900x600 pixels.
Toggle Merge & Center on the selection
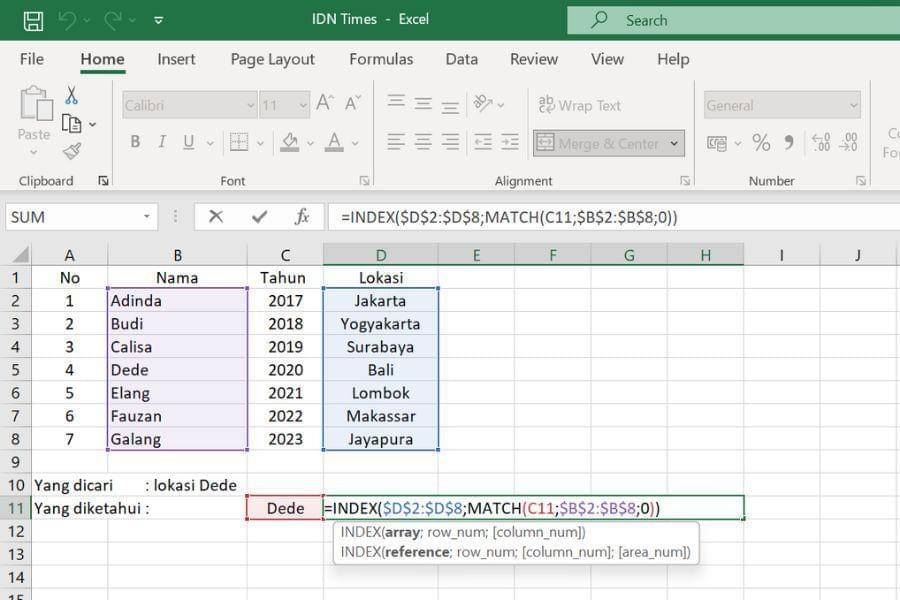600,143
